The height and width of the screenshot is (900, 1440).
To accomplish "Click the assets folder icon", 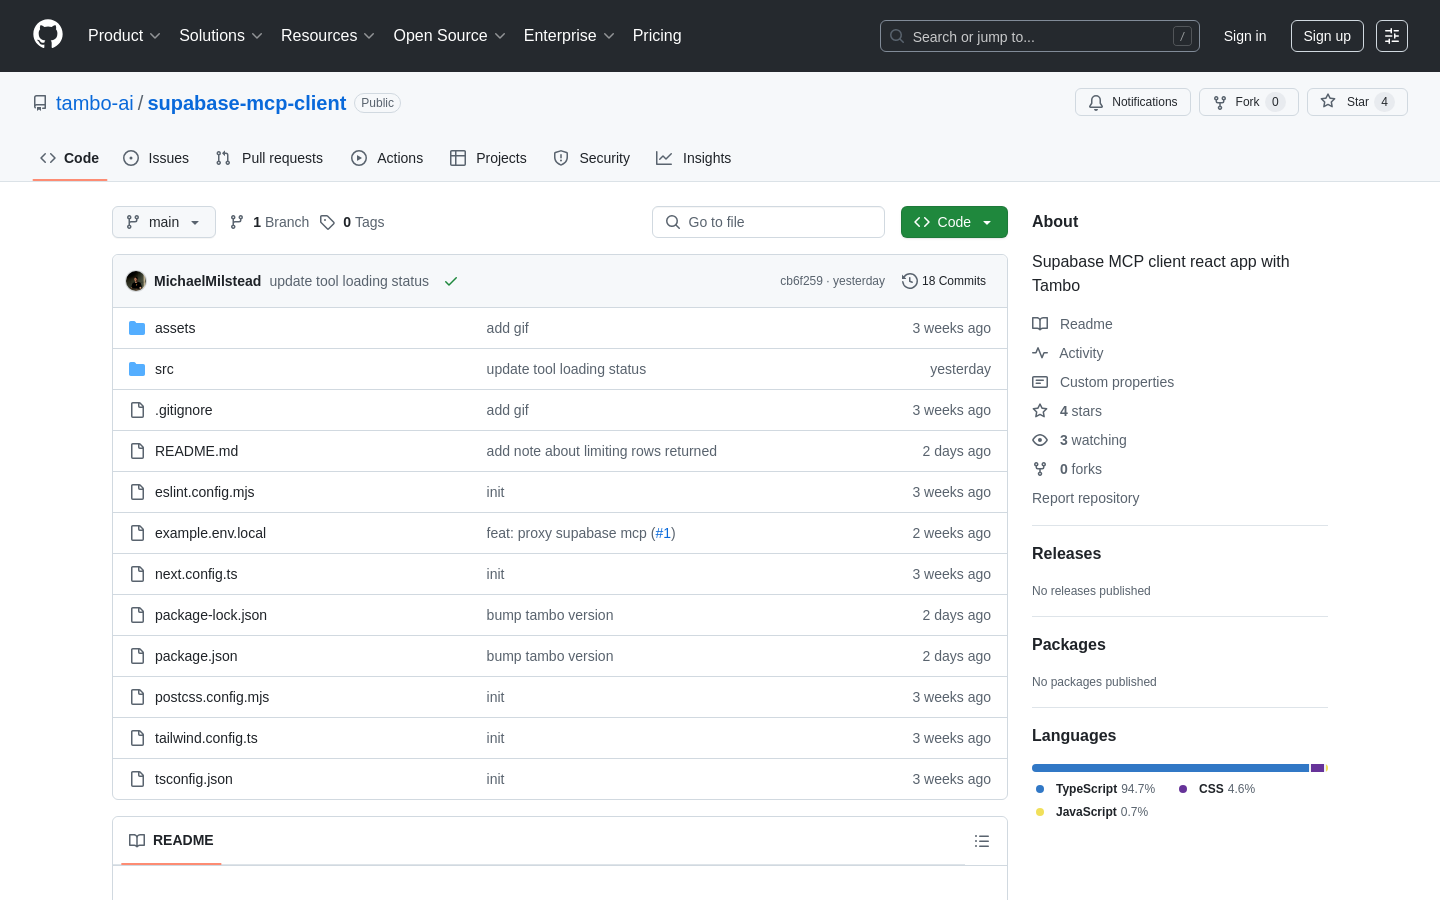I will (x=137, y=328).
